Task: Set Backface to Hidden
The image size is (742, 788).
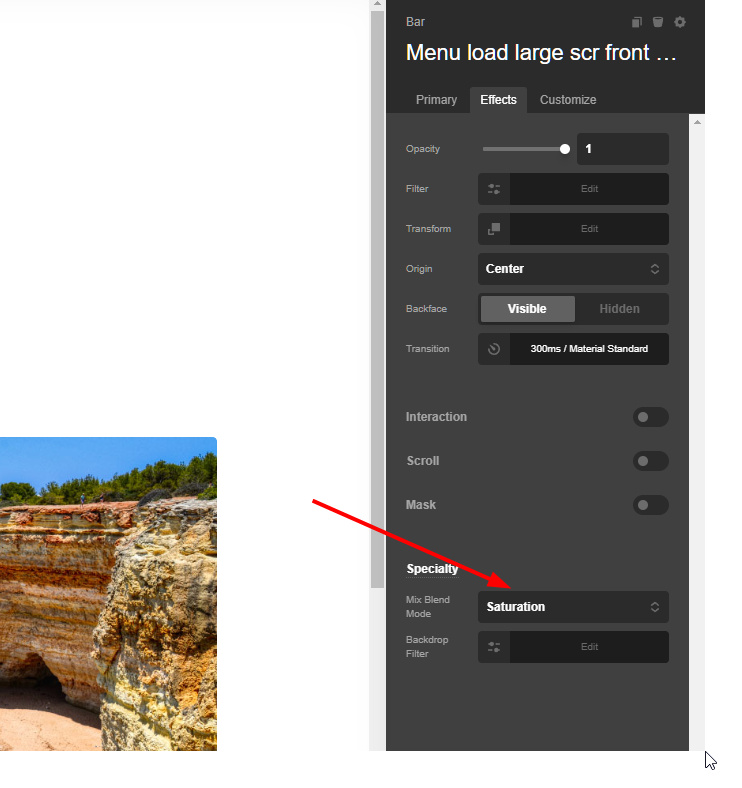Action: click(x=619, y=309)
